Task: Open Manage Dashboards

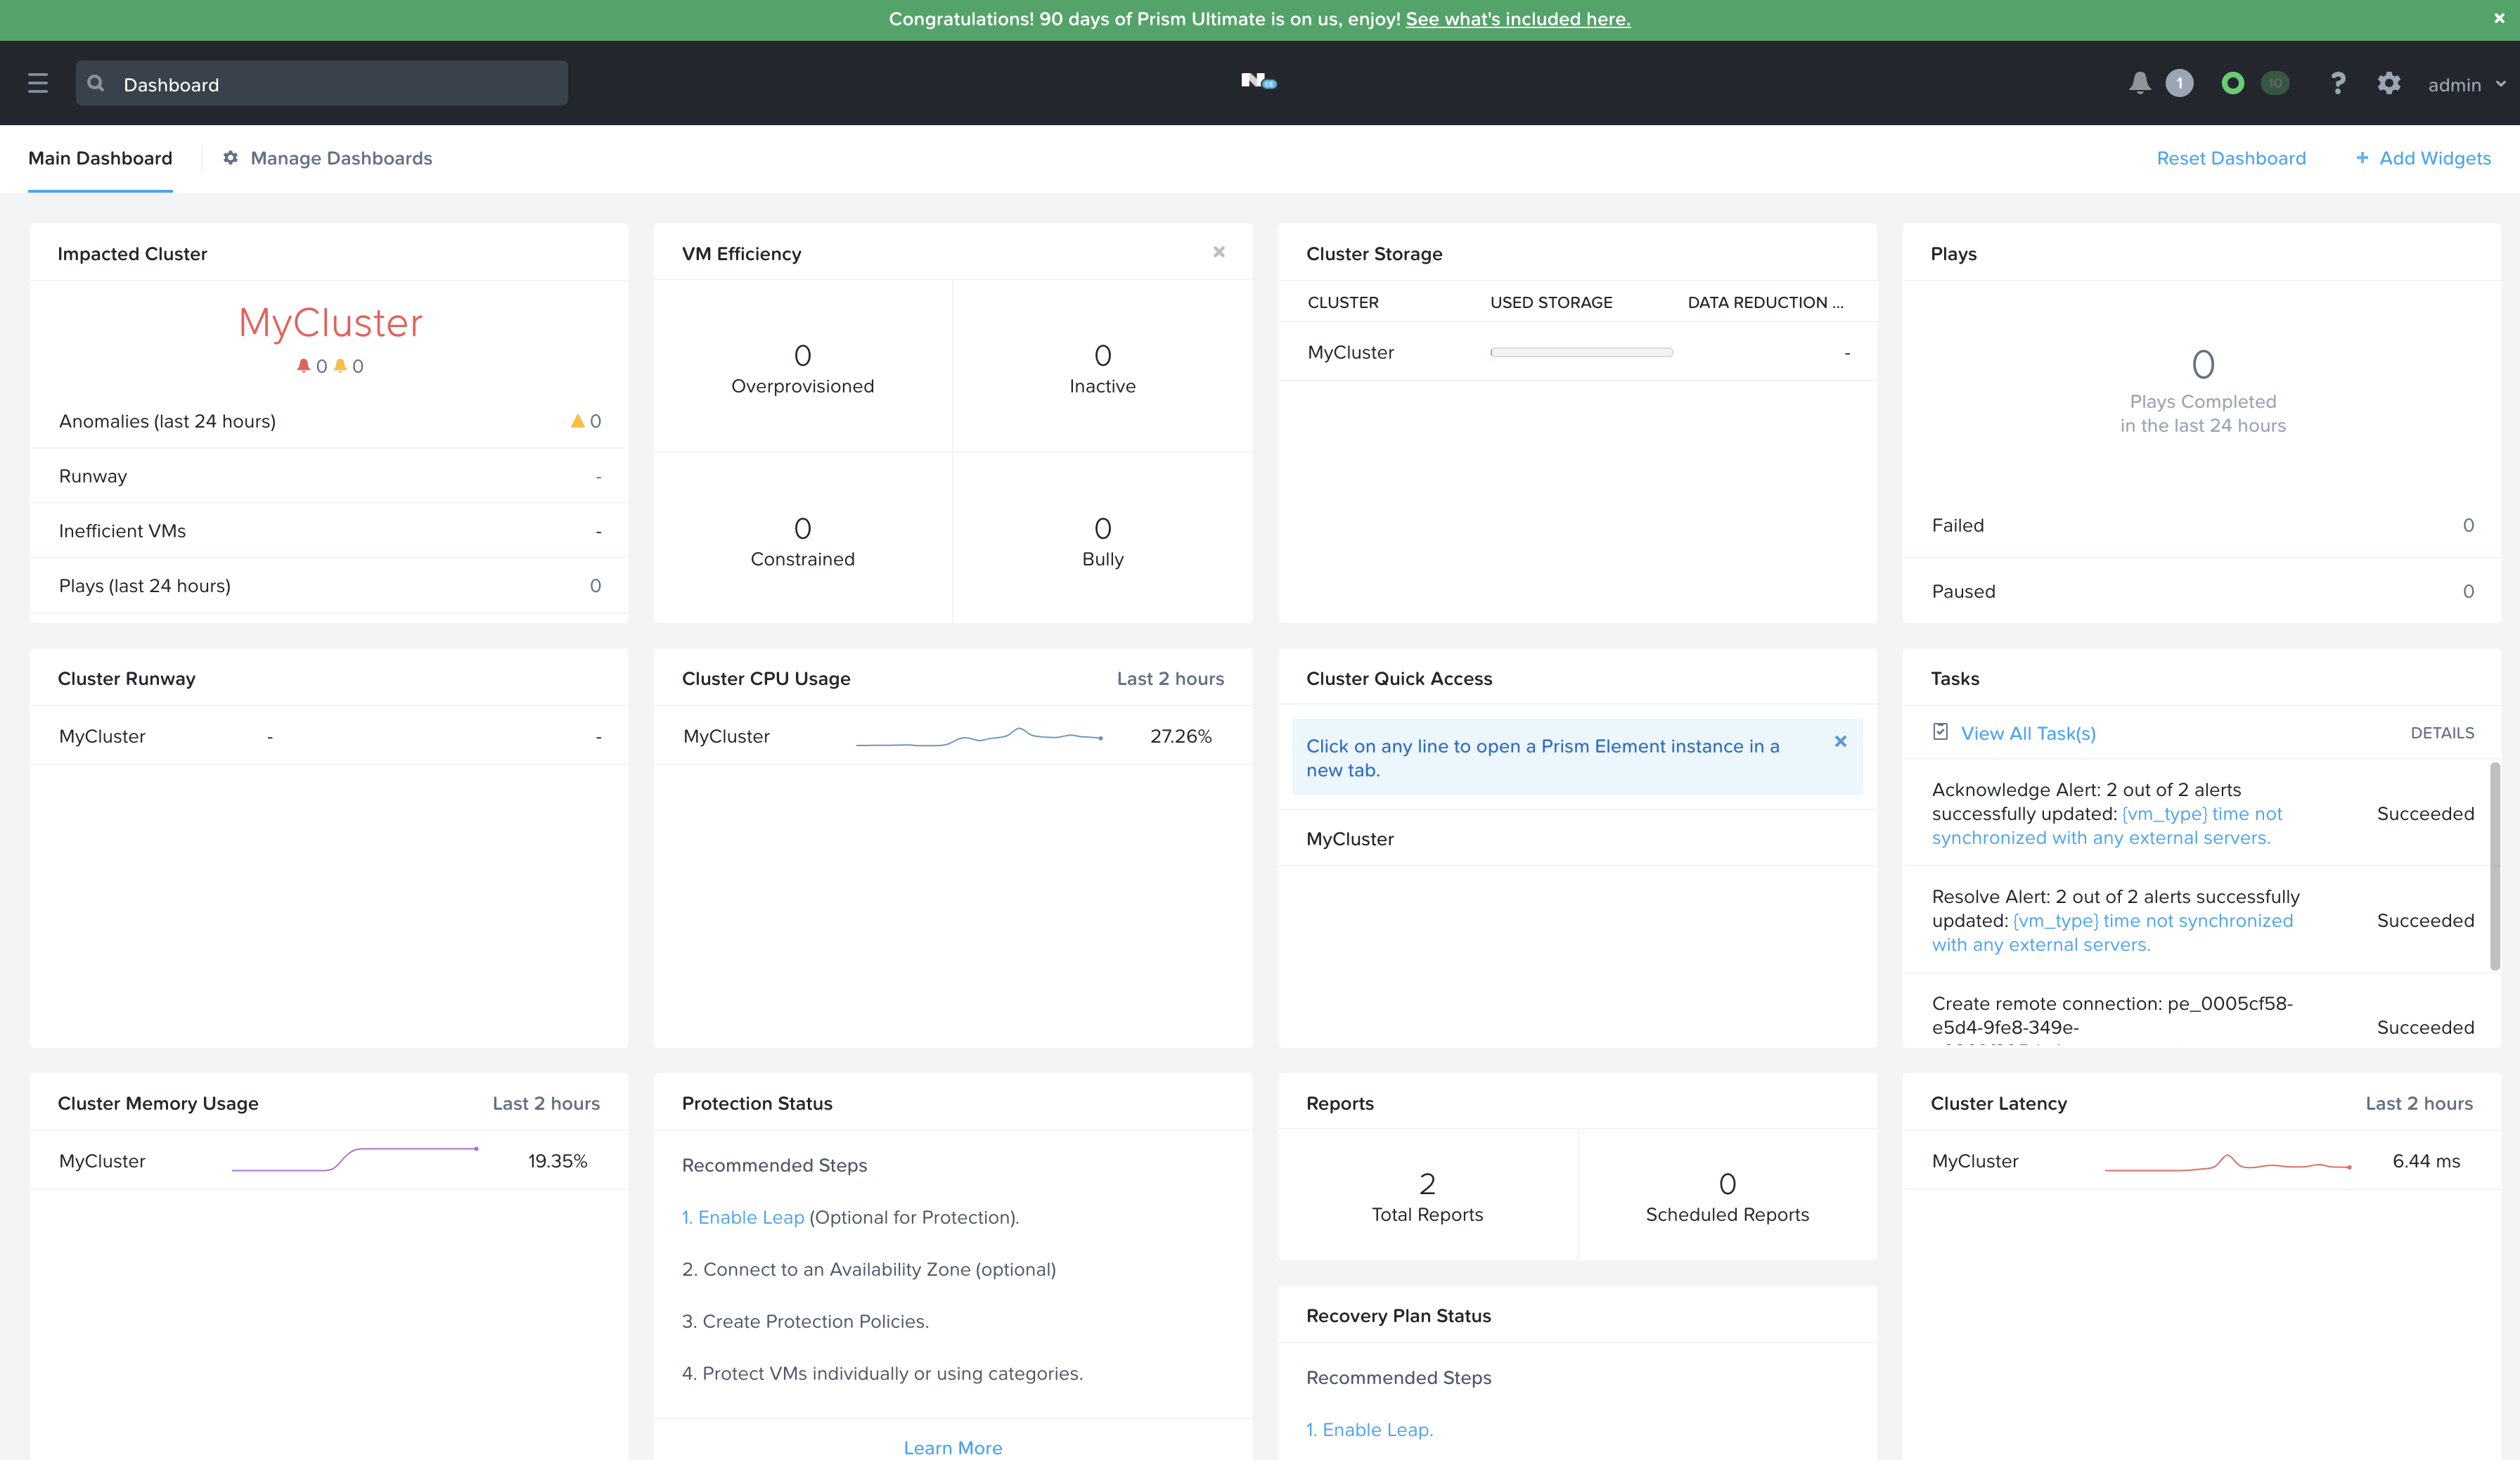Action: point(341,158)
